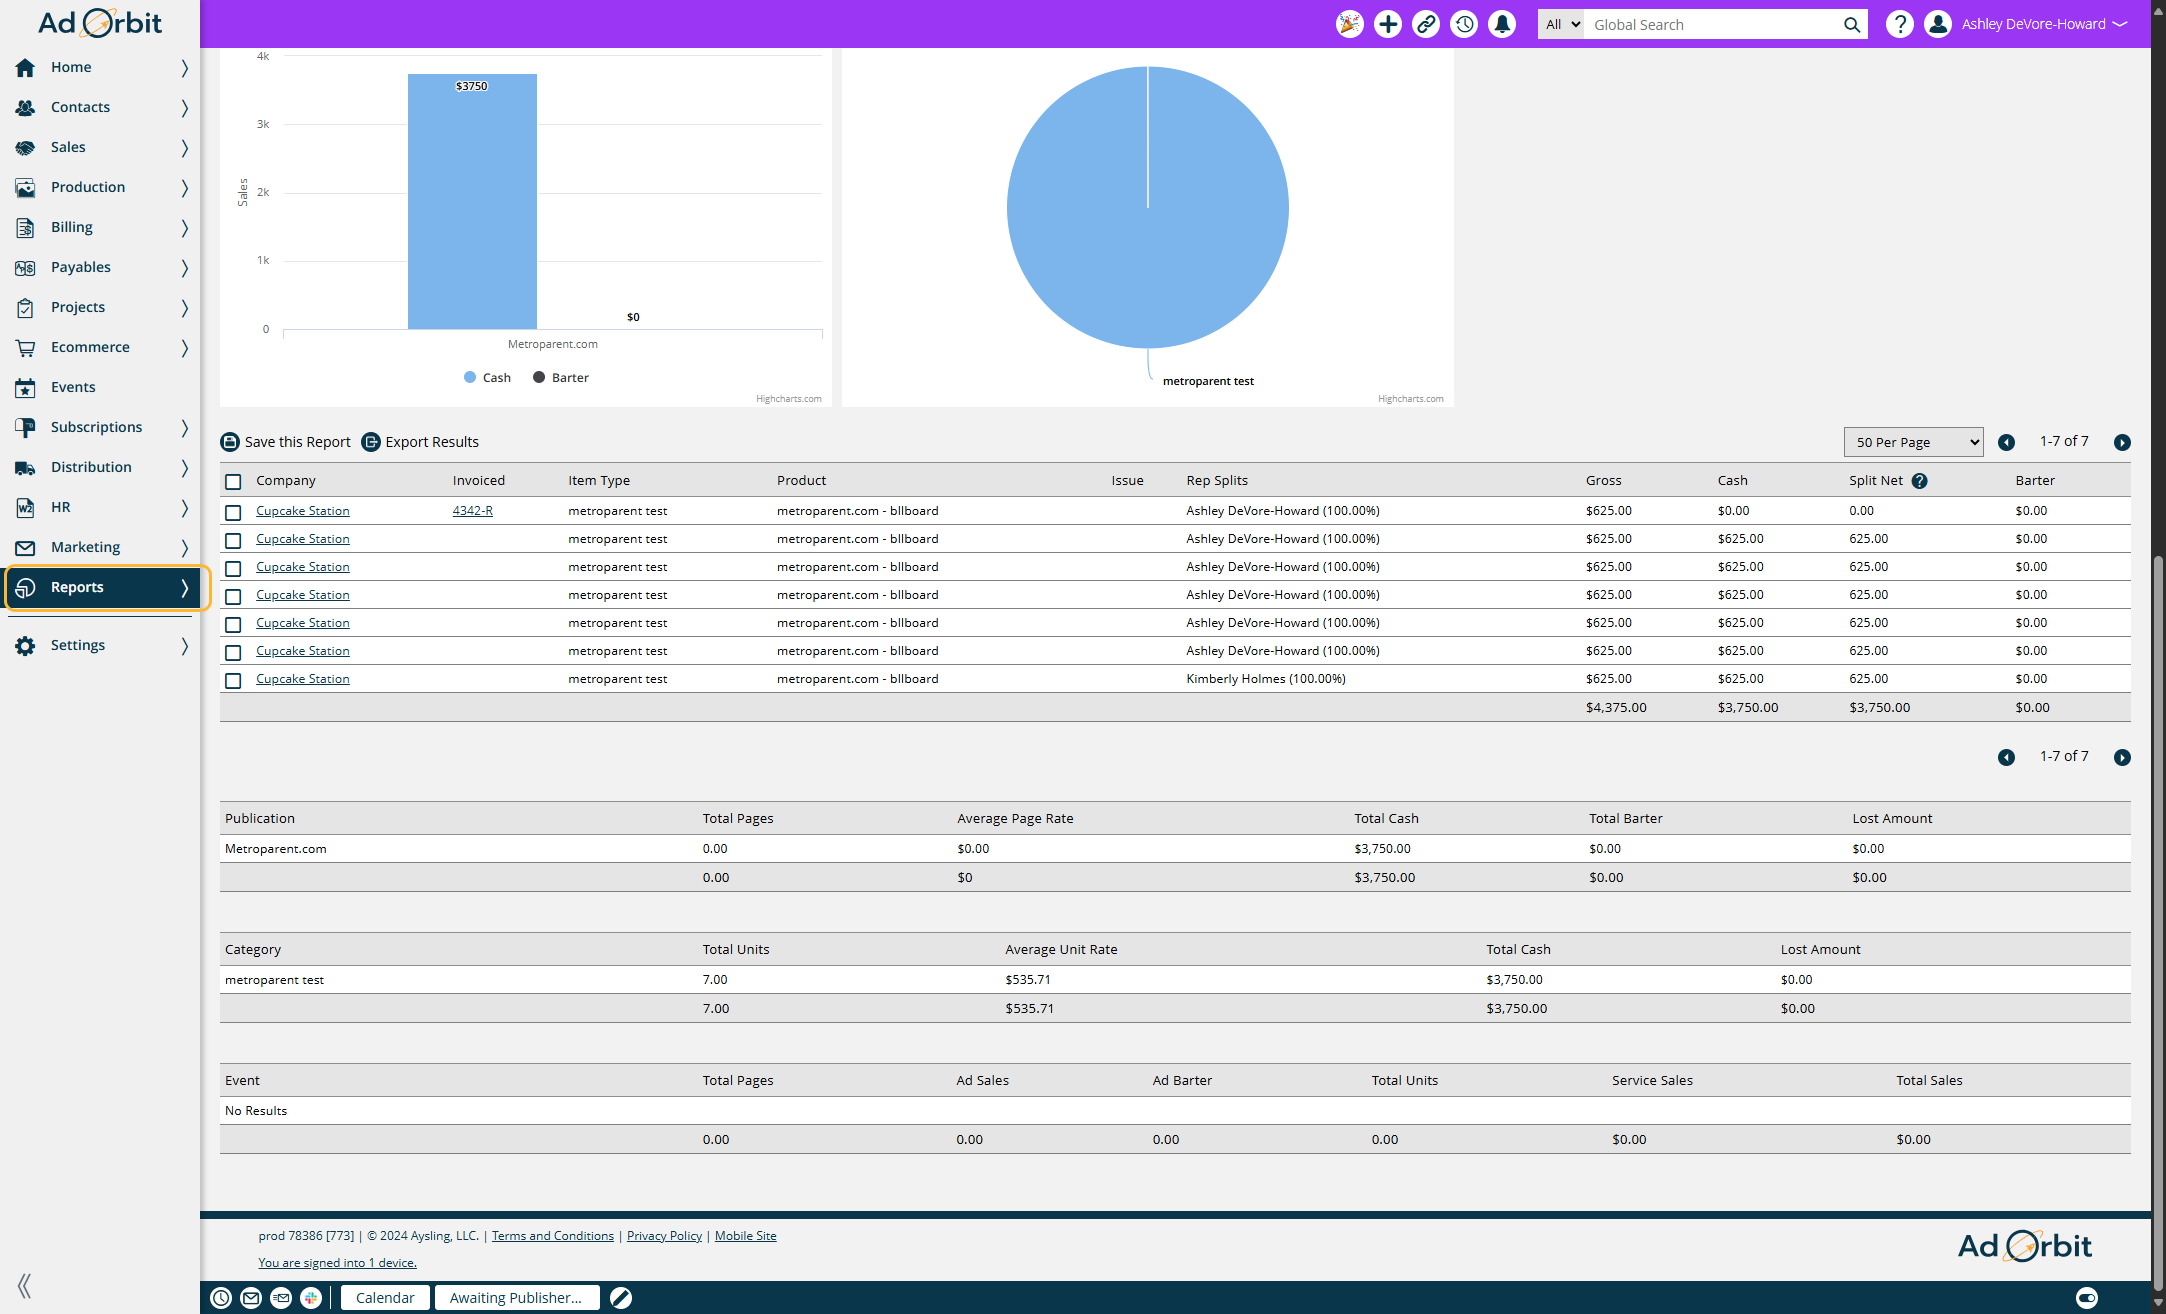Expand the Ashley DeVore-Howard user menu

tap(2042, 24)
